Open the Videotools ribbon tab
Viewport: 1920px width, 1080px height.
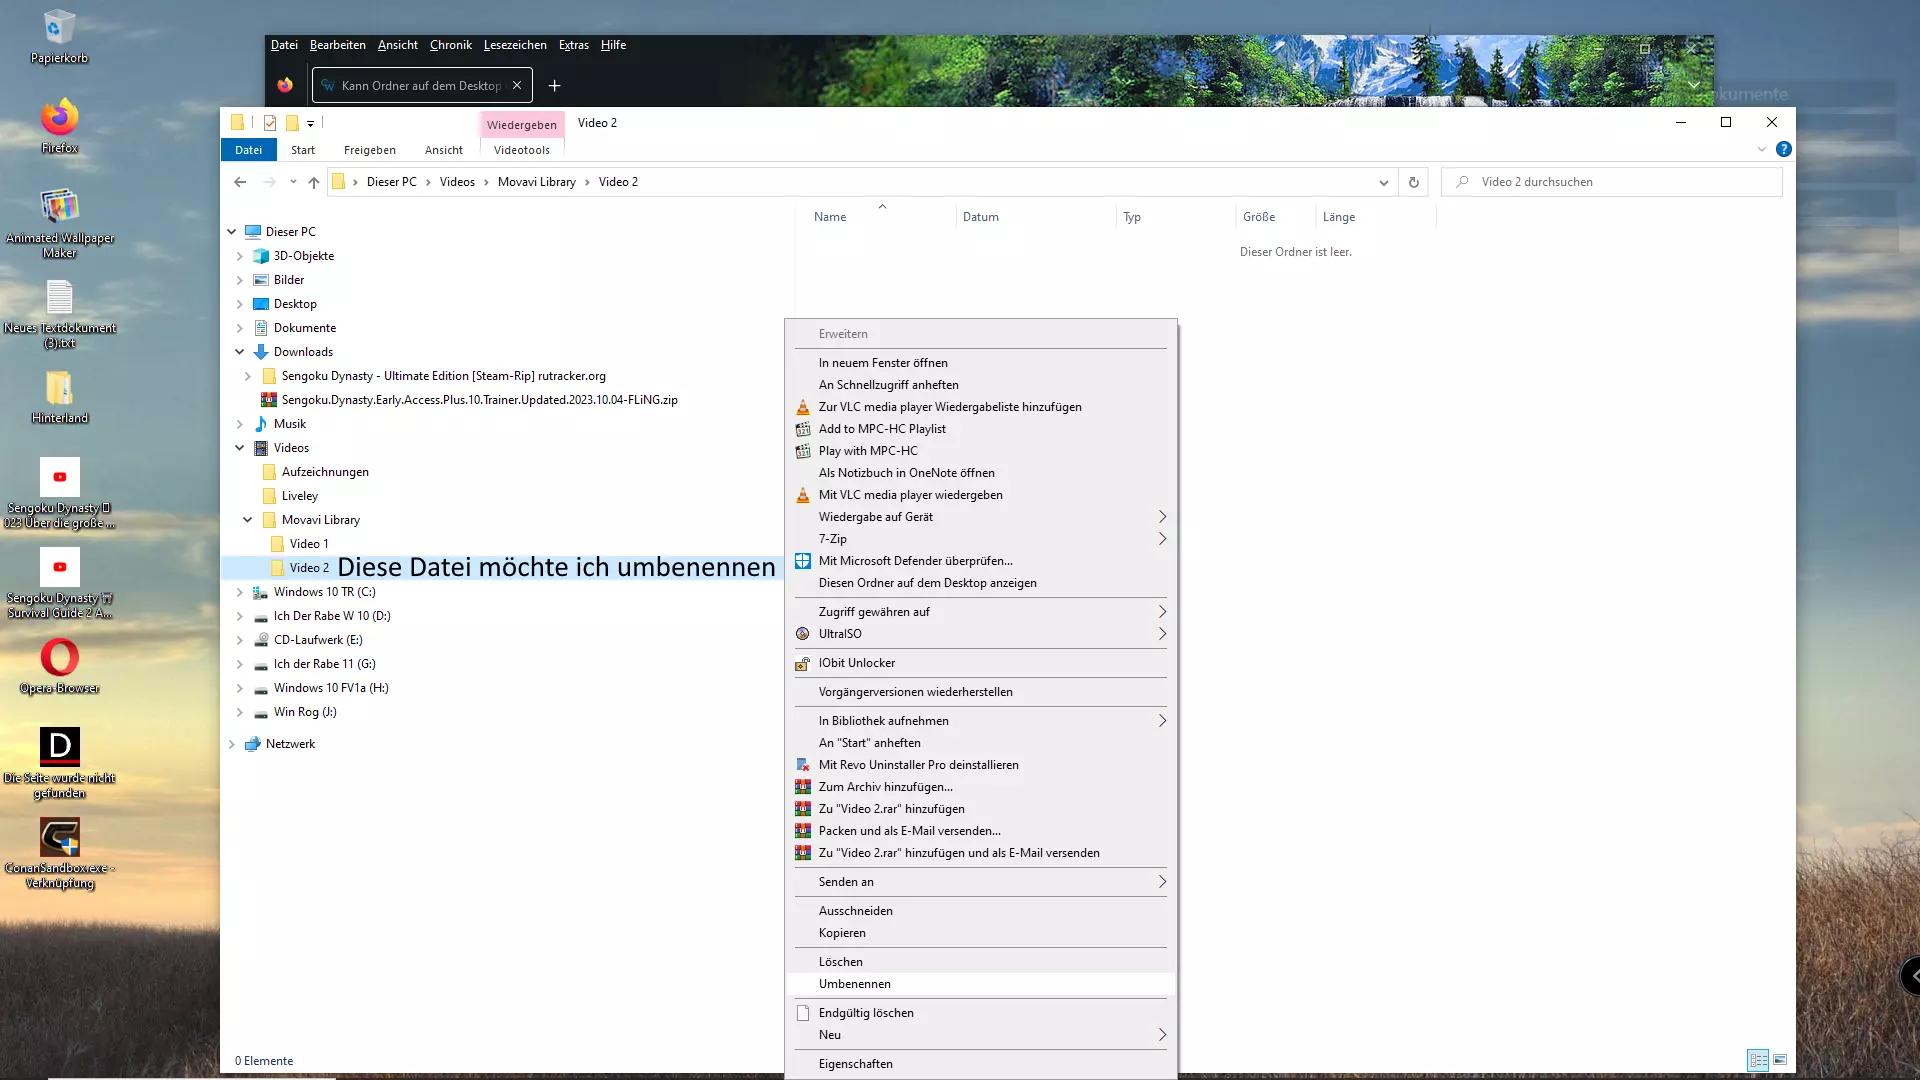(x=522, y=150)
